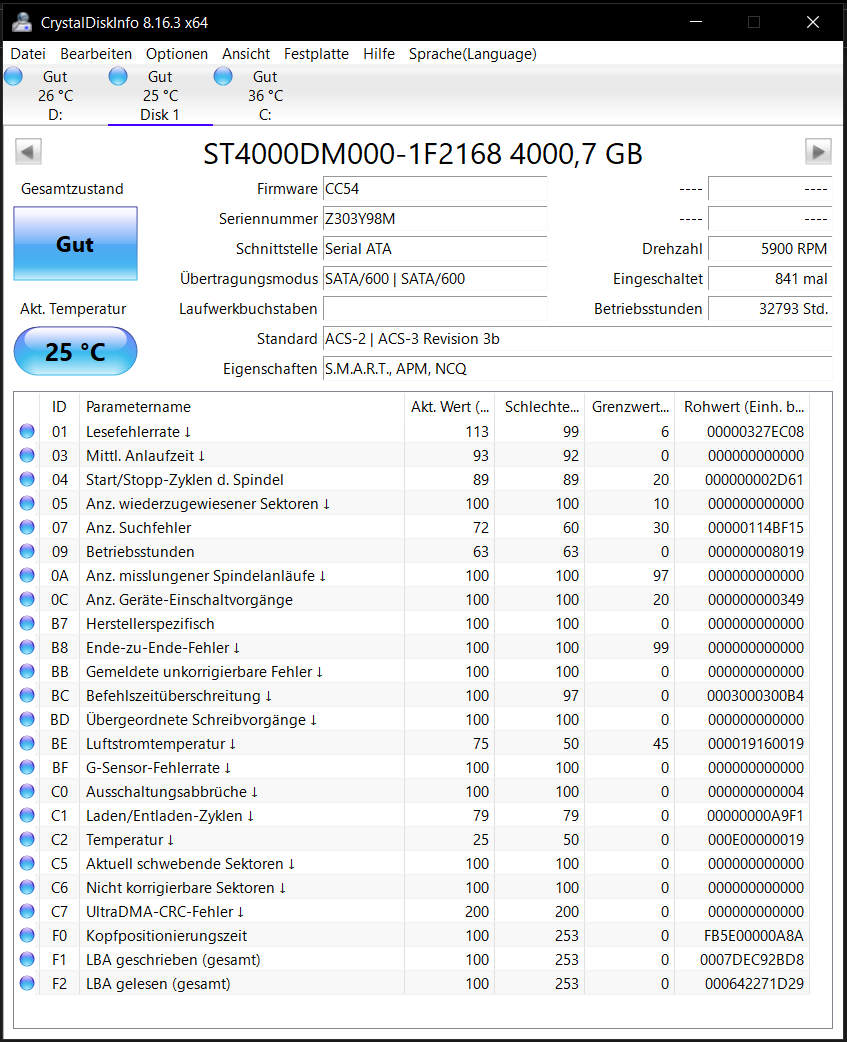Open the Bearbeiten menu
Image resolution: width=847 pixels, height=1042 pixels.
click(x=96, y=54)
